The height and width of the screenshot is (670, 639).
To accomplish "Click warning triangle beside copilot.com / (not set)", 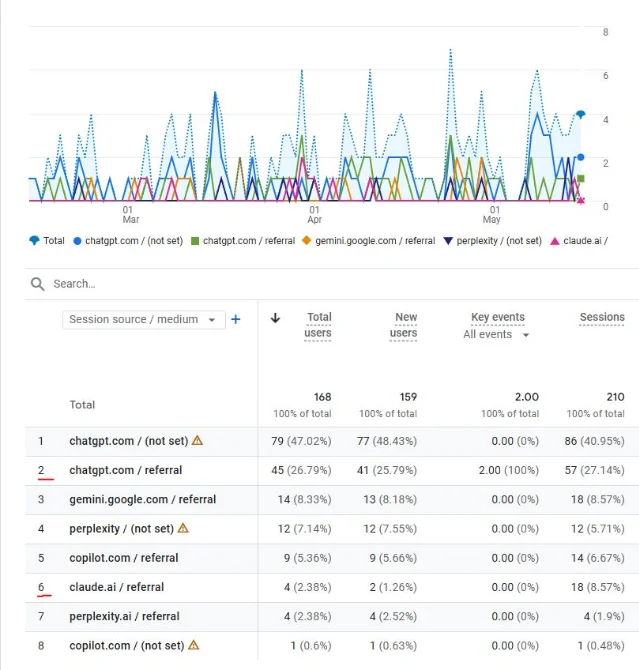I will pyautogui.click(x=194, y=645).
